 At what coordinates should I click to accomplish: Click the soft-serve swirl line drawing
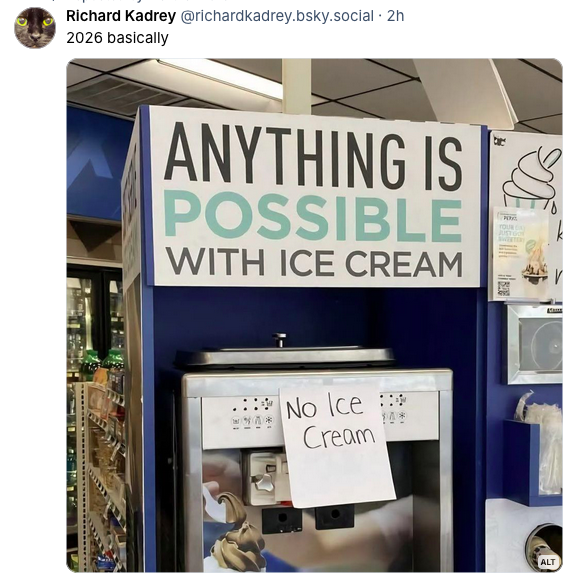click(x=533, y=178)
